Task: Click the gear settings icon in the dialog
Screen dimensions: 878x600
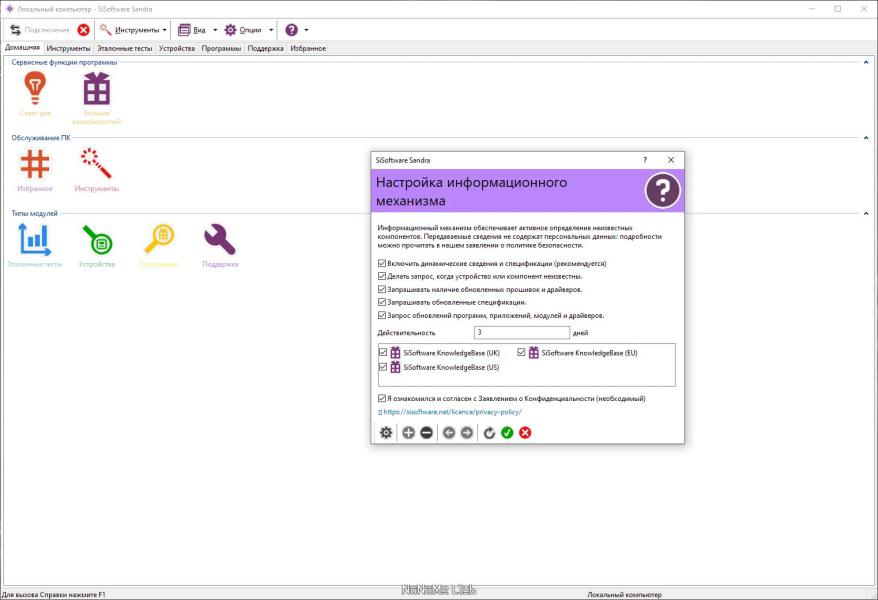Action: 386,433
